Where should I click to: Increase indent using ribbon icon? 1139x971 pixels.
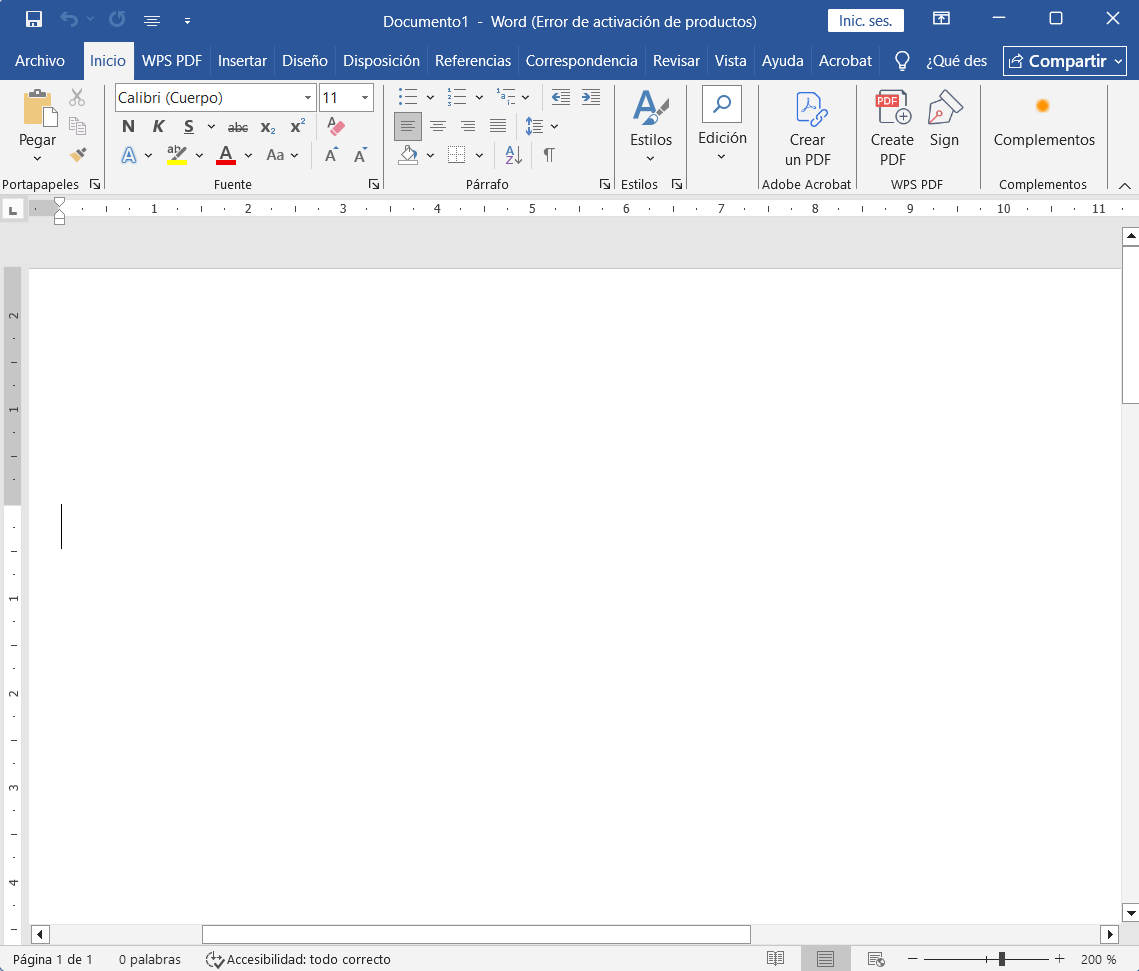[x=591, y=97]
